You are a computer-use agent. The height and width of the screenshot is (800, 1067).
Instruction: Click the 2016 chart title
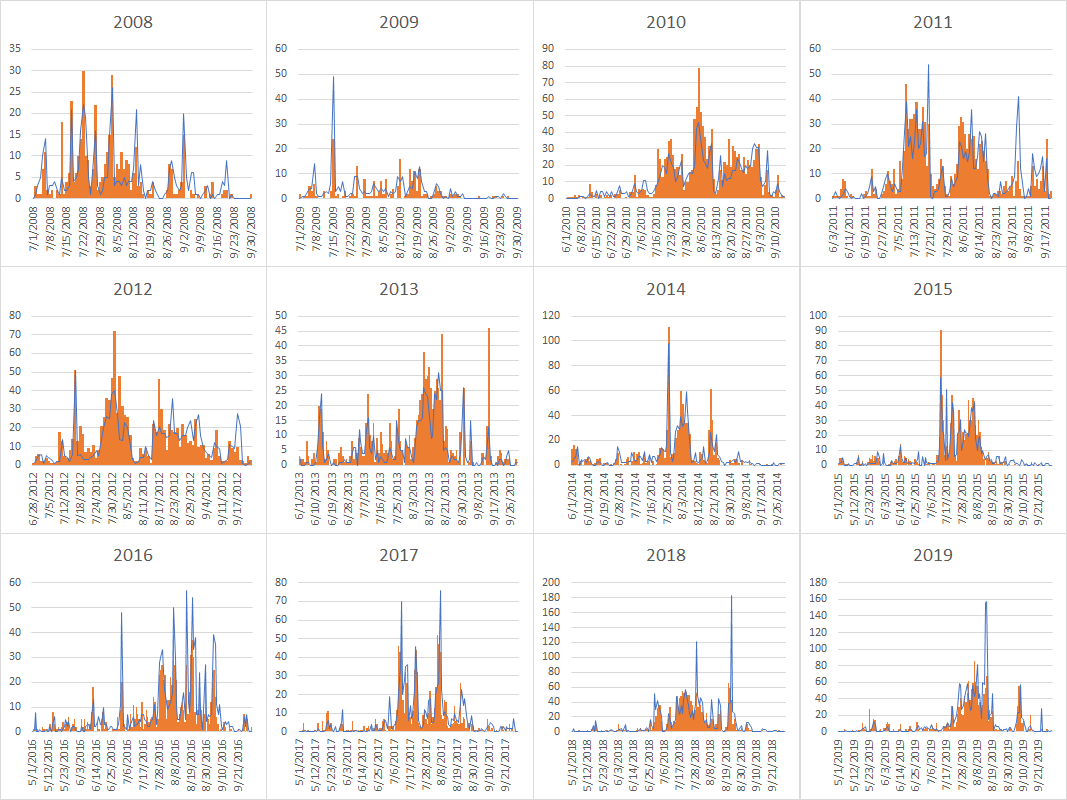pyautogui.click(x=133, y=555)
